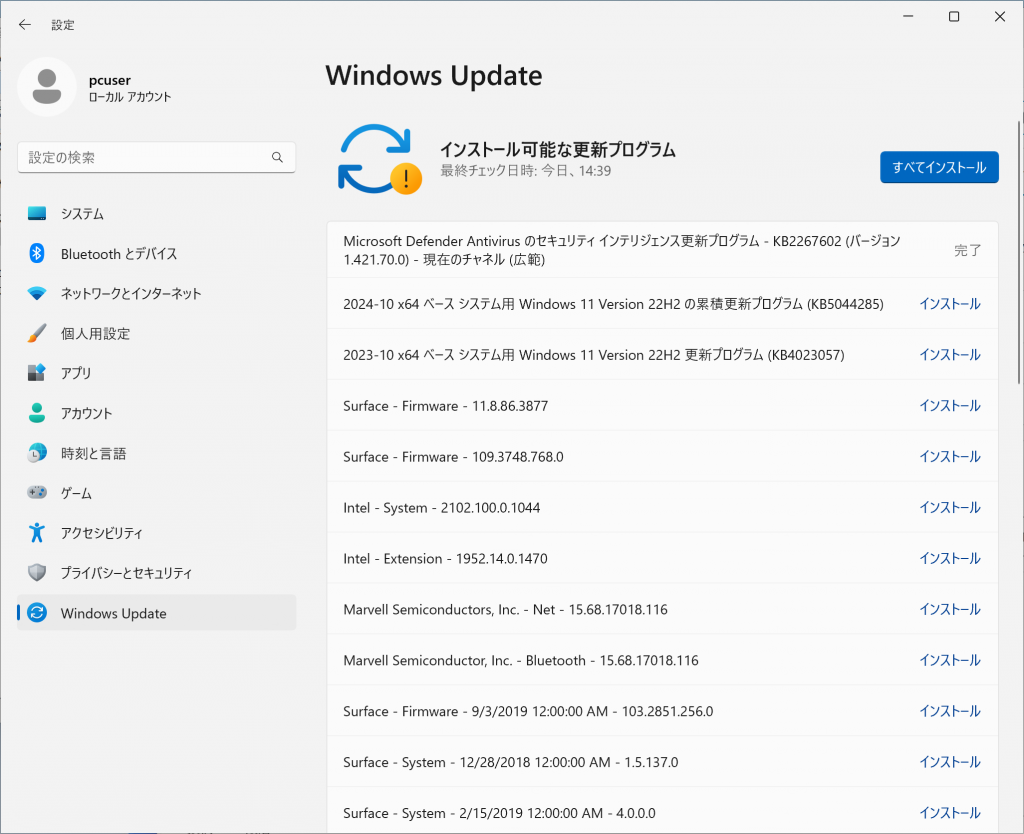The image size is (1024, 834).
Task: Install Marvell Bluetooth 15.68.17018.116 driver
Action: click(950, 660)
